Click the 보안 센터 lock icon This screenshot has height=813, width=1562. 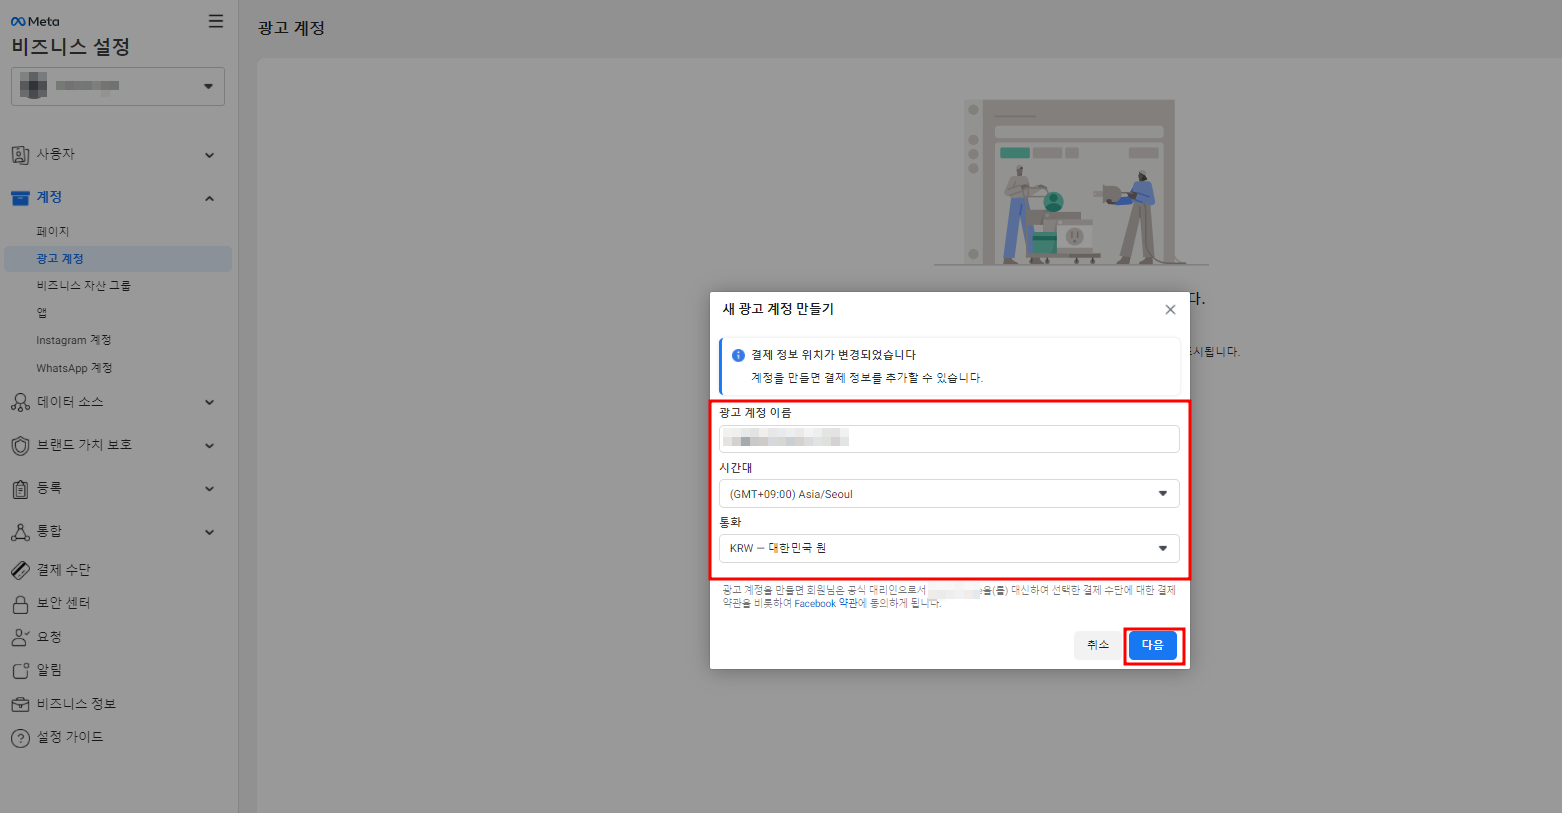pos(20,604)
